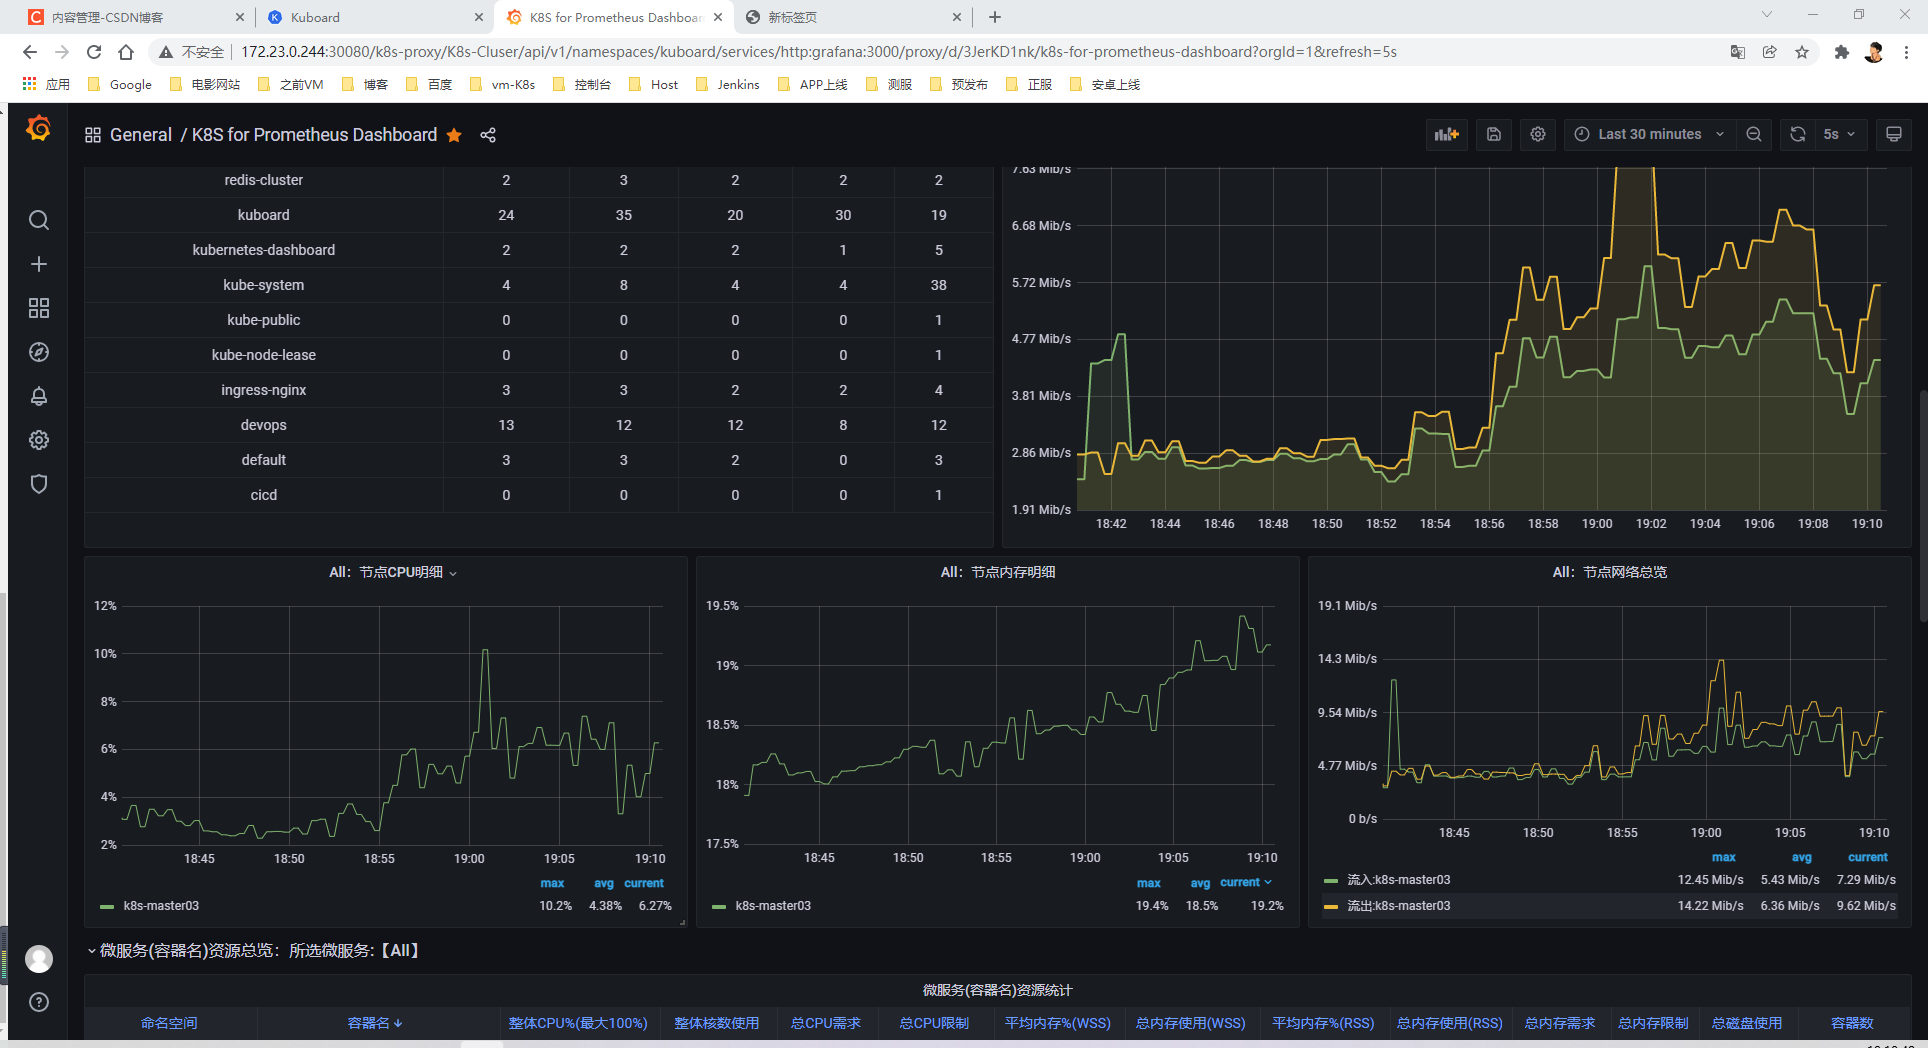
Task: Toggle the 流出:k8s-master03 legend series
Action: [1398, 906]
